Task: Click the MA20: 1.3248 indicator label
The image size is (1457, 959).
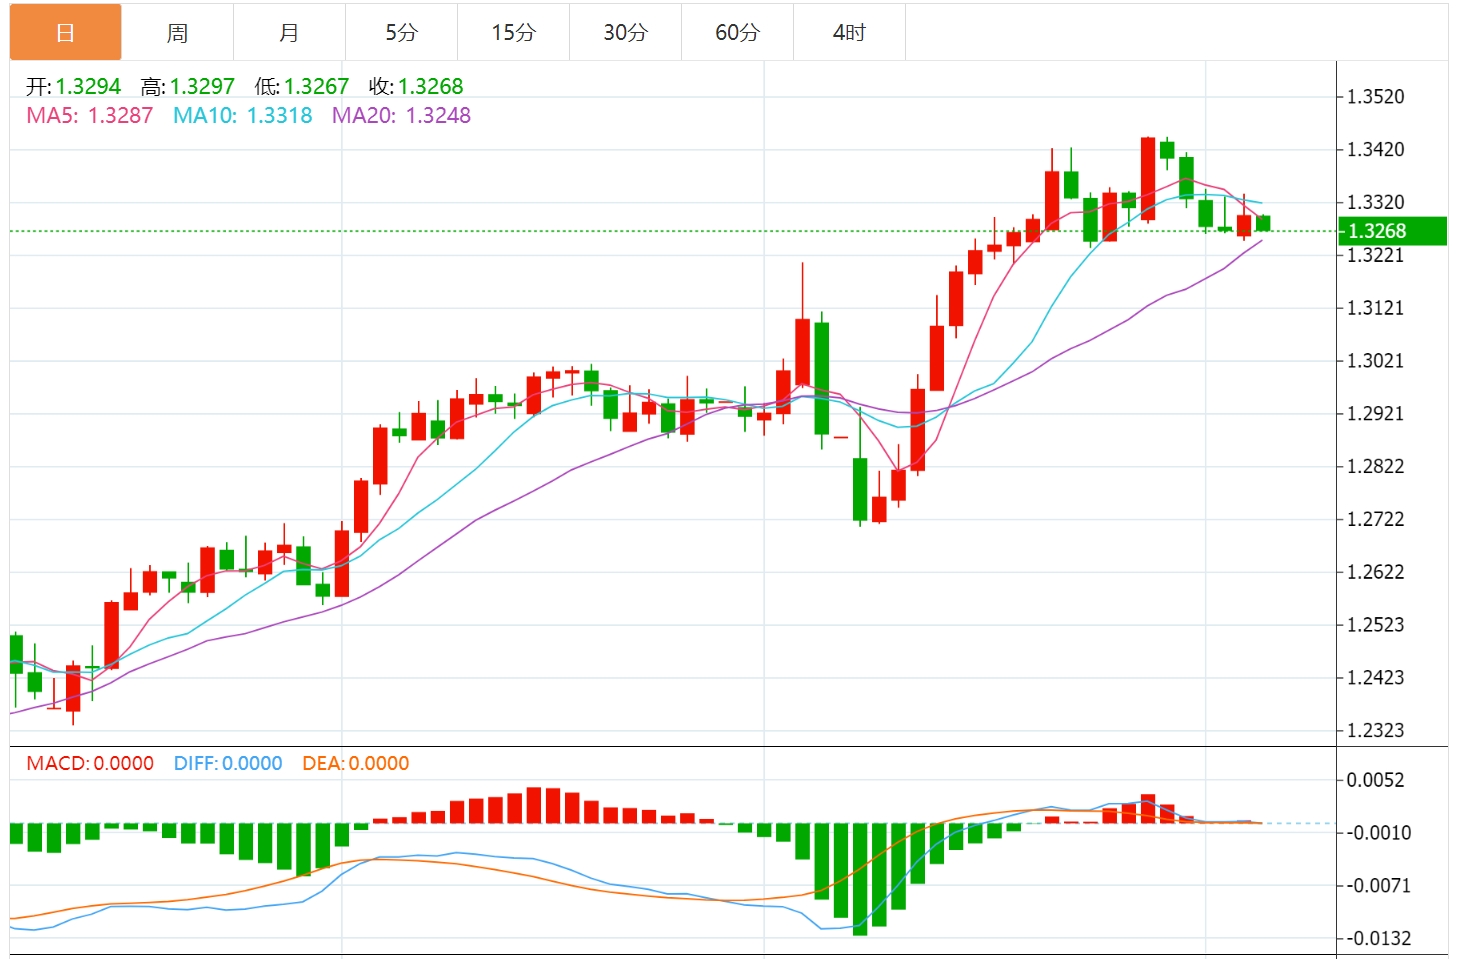Action: (401, 116)
